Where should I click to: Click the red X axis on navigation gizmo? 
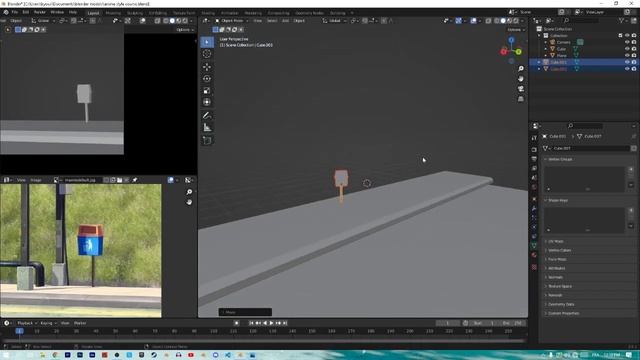pyautogui.click(x=504, y=51)
